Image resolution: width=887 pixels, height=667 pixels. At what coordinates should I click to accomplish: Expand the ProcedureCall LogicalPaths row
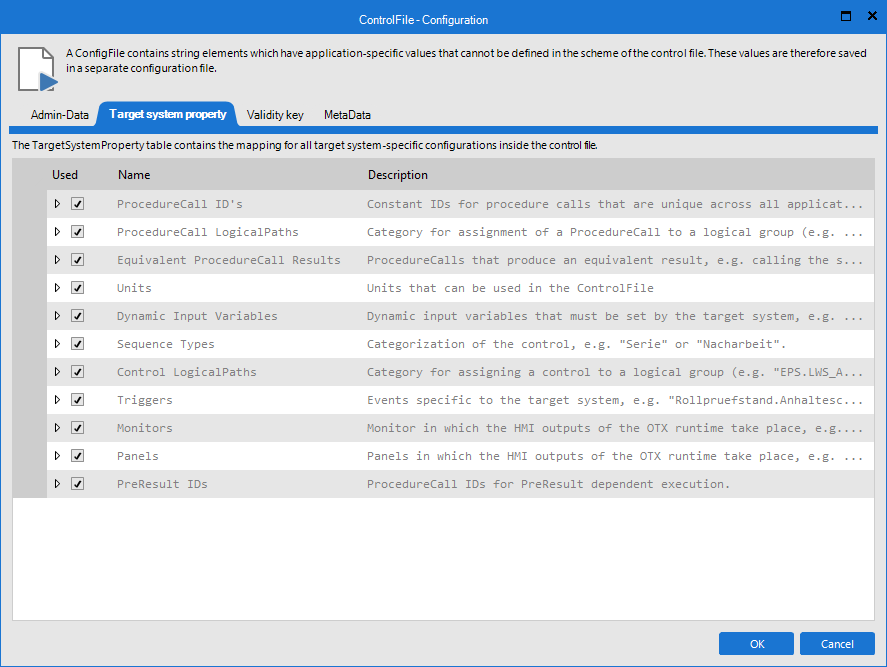pos(57,232)
